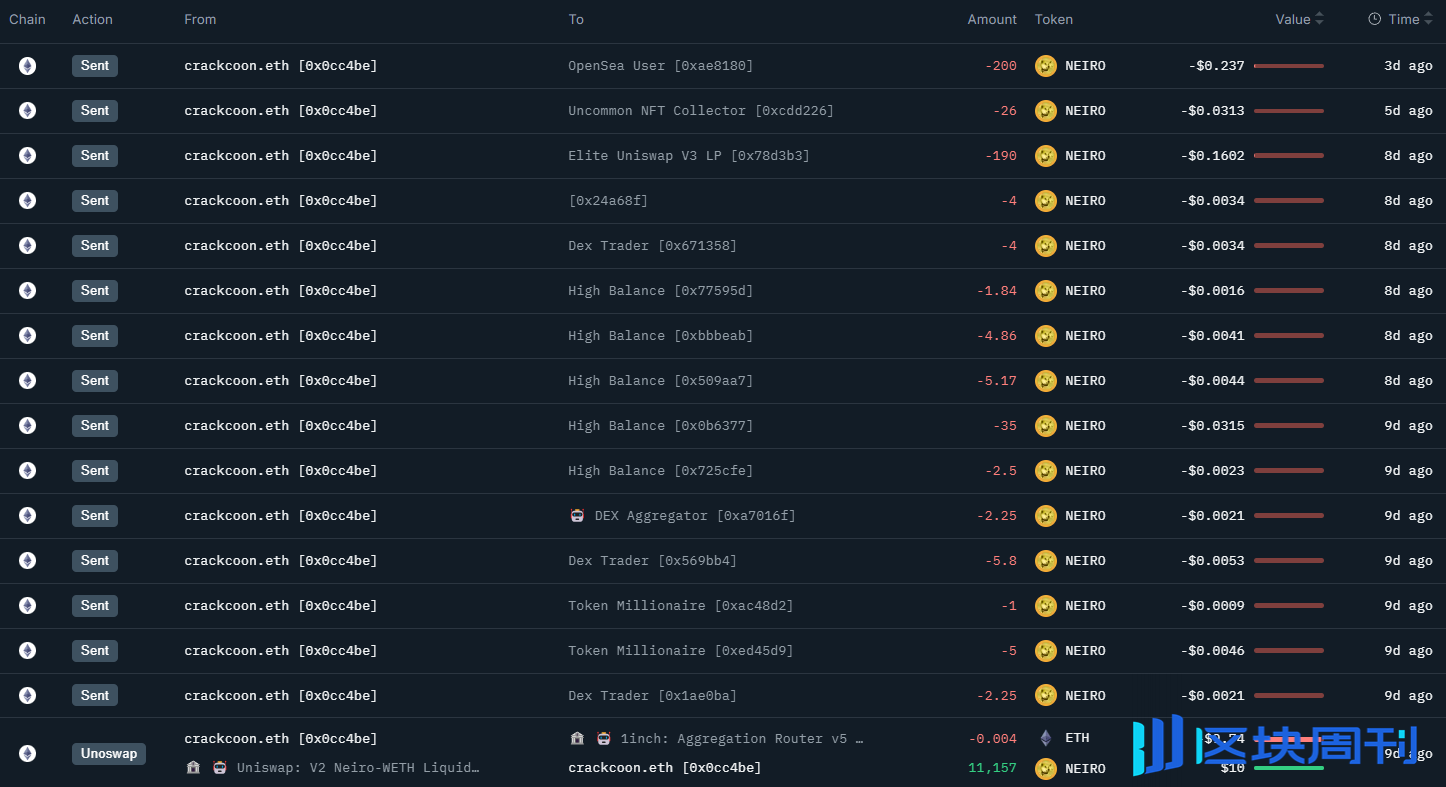Click the Amount column header
This screenshot has height=787, width=1446.
click(x=992, y=19)
